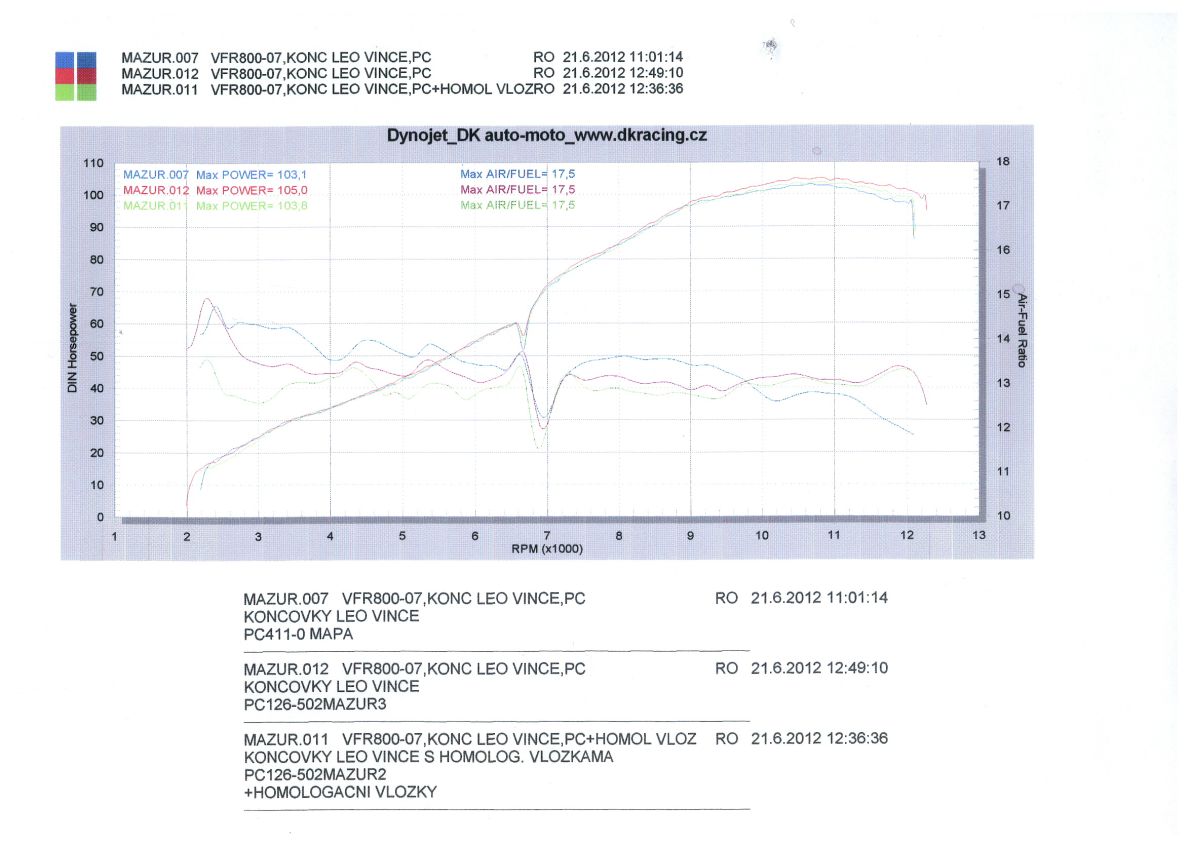1200x843 pixels.
Task: Click the +HOMOLOGACNI VLOZKY note line
Action: coord(340,792)
